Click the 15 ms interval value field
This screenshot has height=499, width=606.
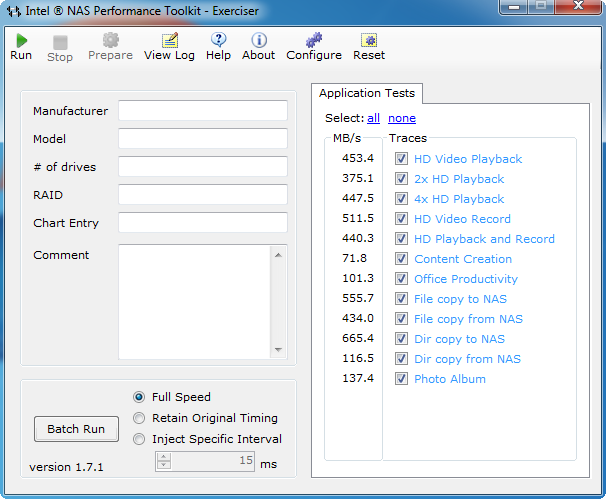213,461
